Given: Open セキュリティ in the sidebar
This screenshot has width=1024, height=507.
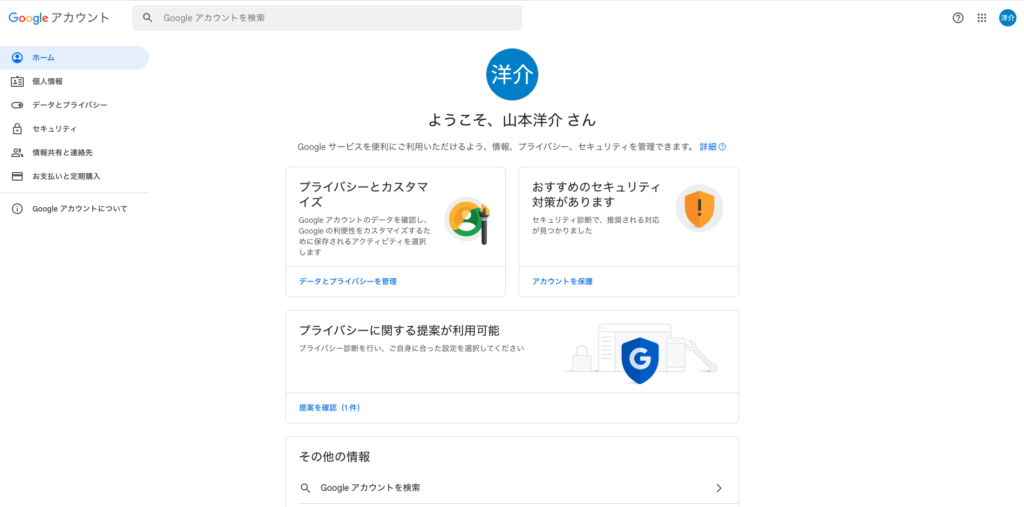Looking at the screenshot, I should 74,129.
